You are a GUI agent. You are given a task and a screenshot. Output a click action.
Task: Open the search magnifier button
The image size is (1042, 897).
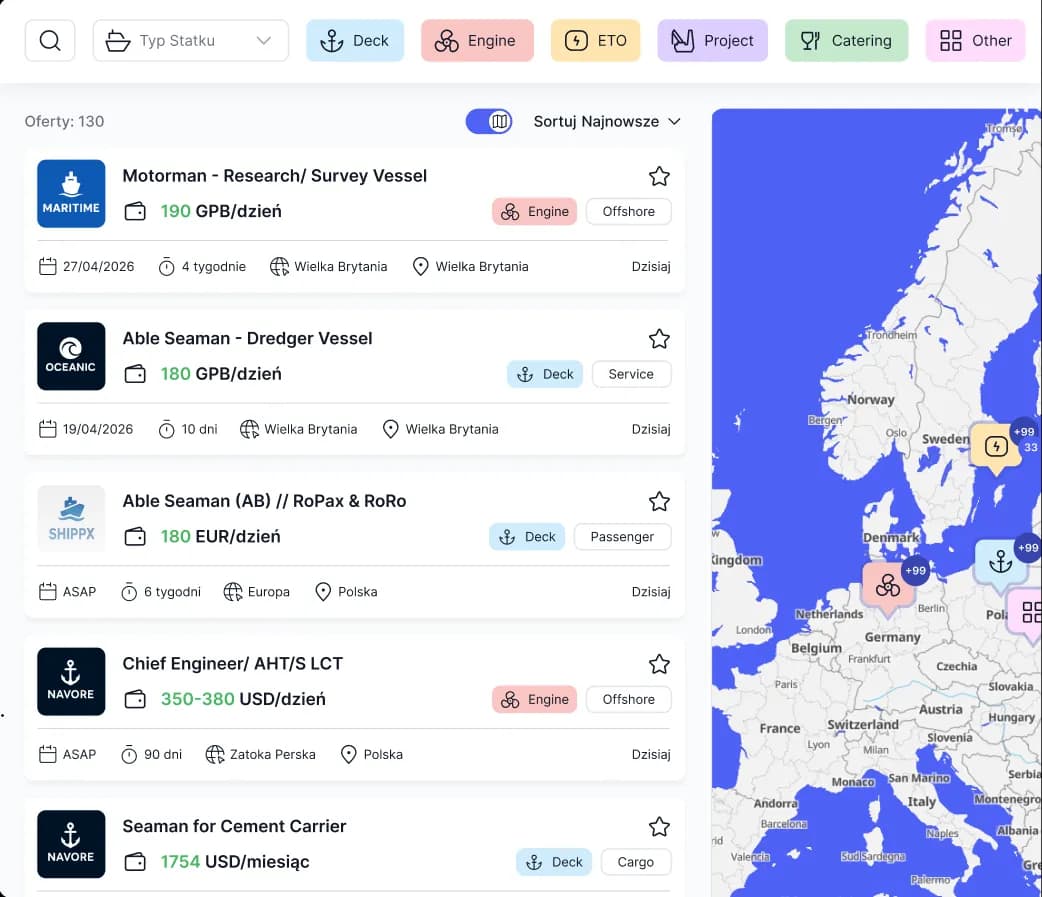[50, 41]
